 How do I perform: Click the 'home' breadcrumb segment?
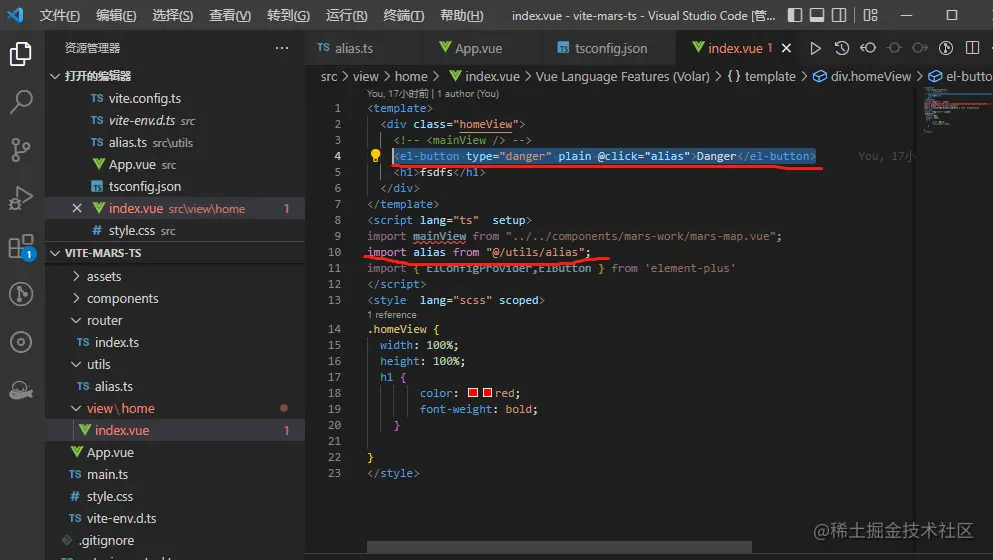pyautogui.click(x=411, y=77)
